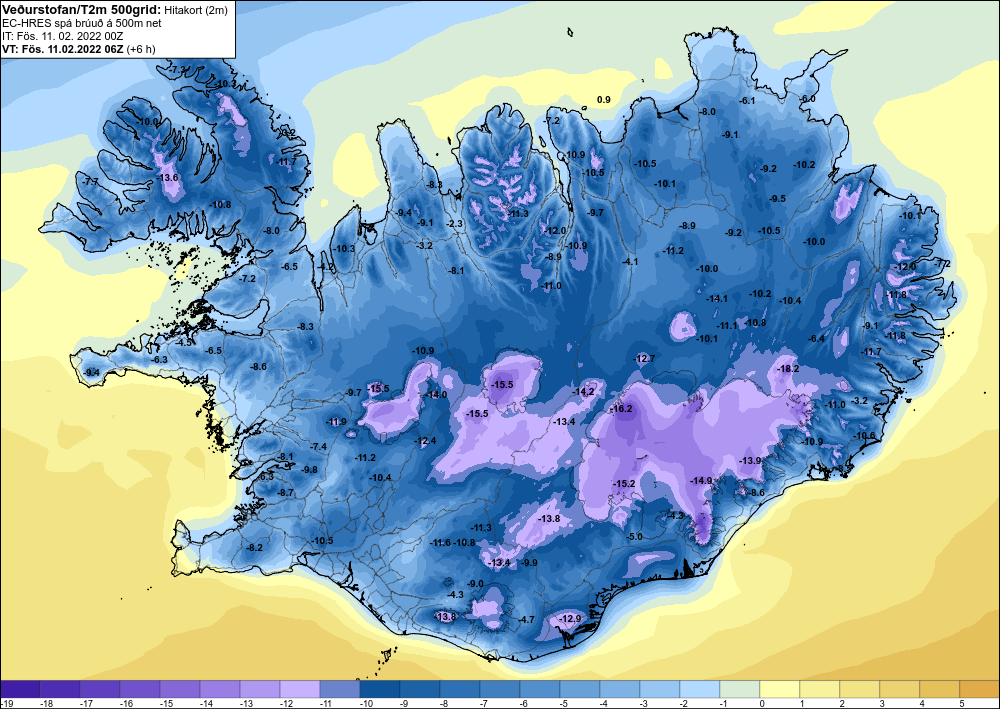Click the -14.9 temperature label

tap(700, 481)
